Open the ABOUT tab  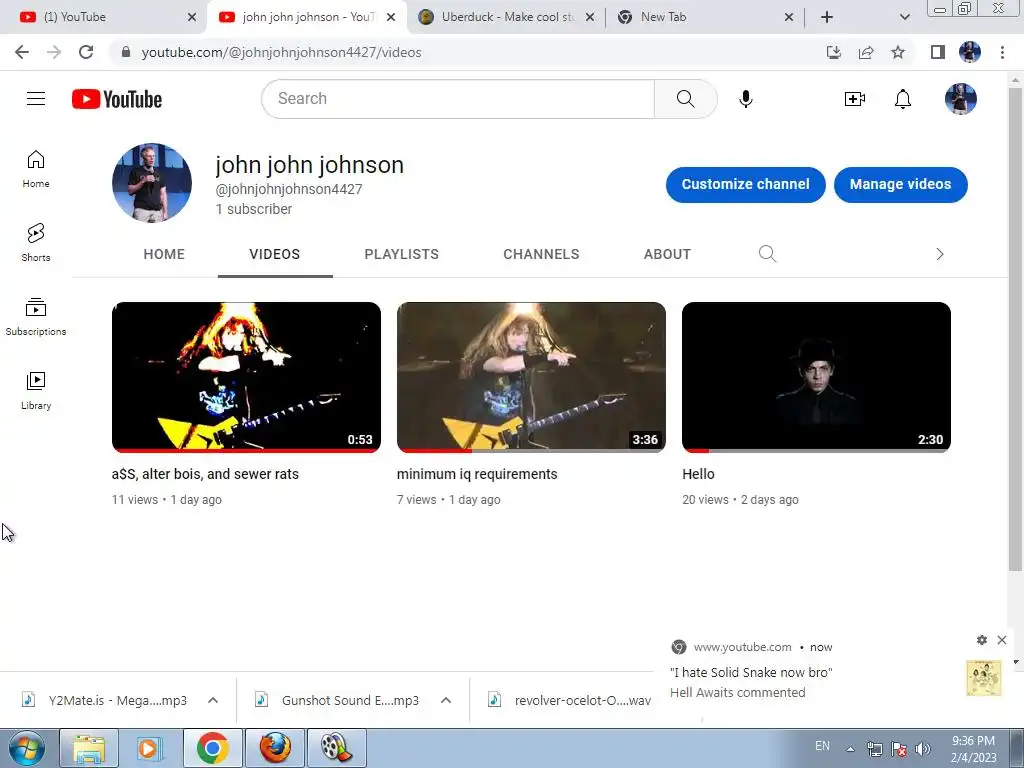tap(667, 254)
